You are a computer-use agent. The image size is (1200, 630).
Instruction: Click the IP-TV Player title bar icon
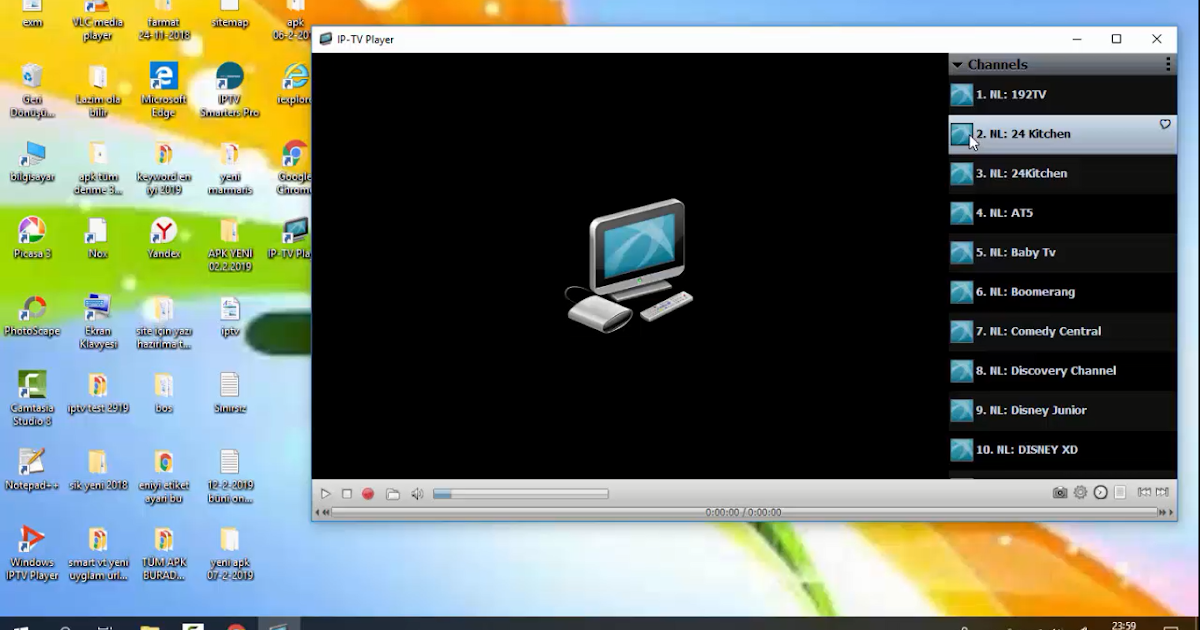click(325, 39)
